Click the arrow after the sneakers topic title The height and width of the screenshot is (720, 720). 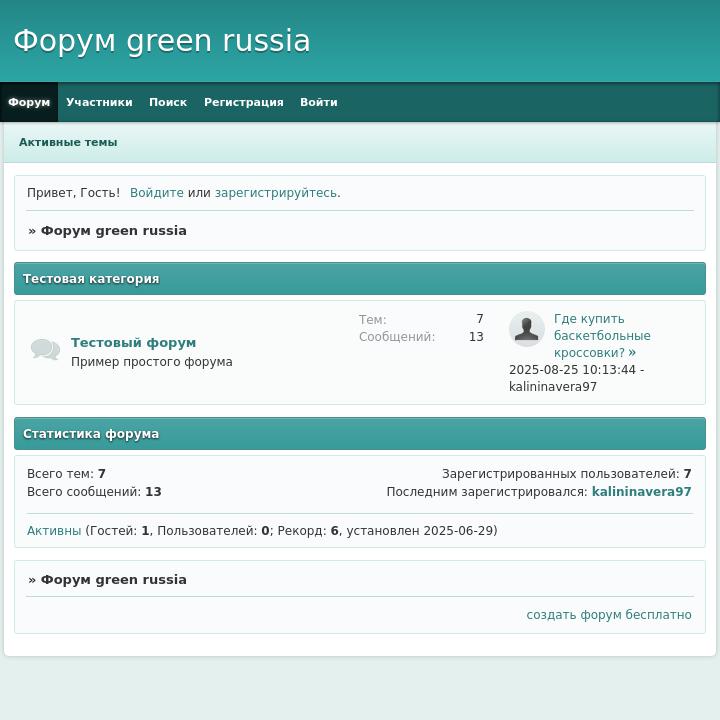632,353
